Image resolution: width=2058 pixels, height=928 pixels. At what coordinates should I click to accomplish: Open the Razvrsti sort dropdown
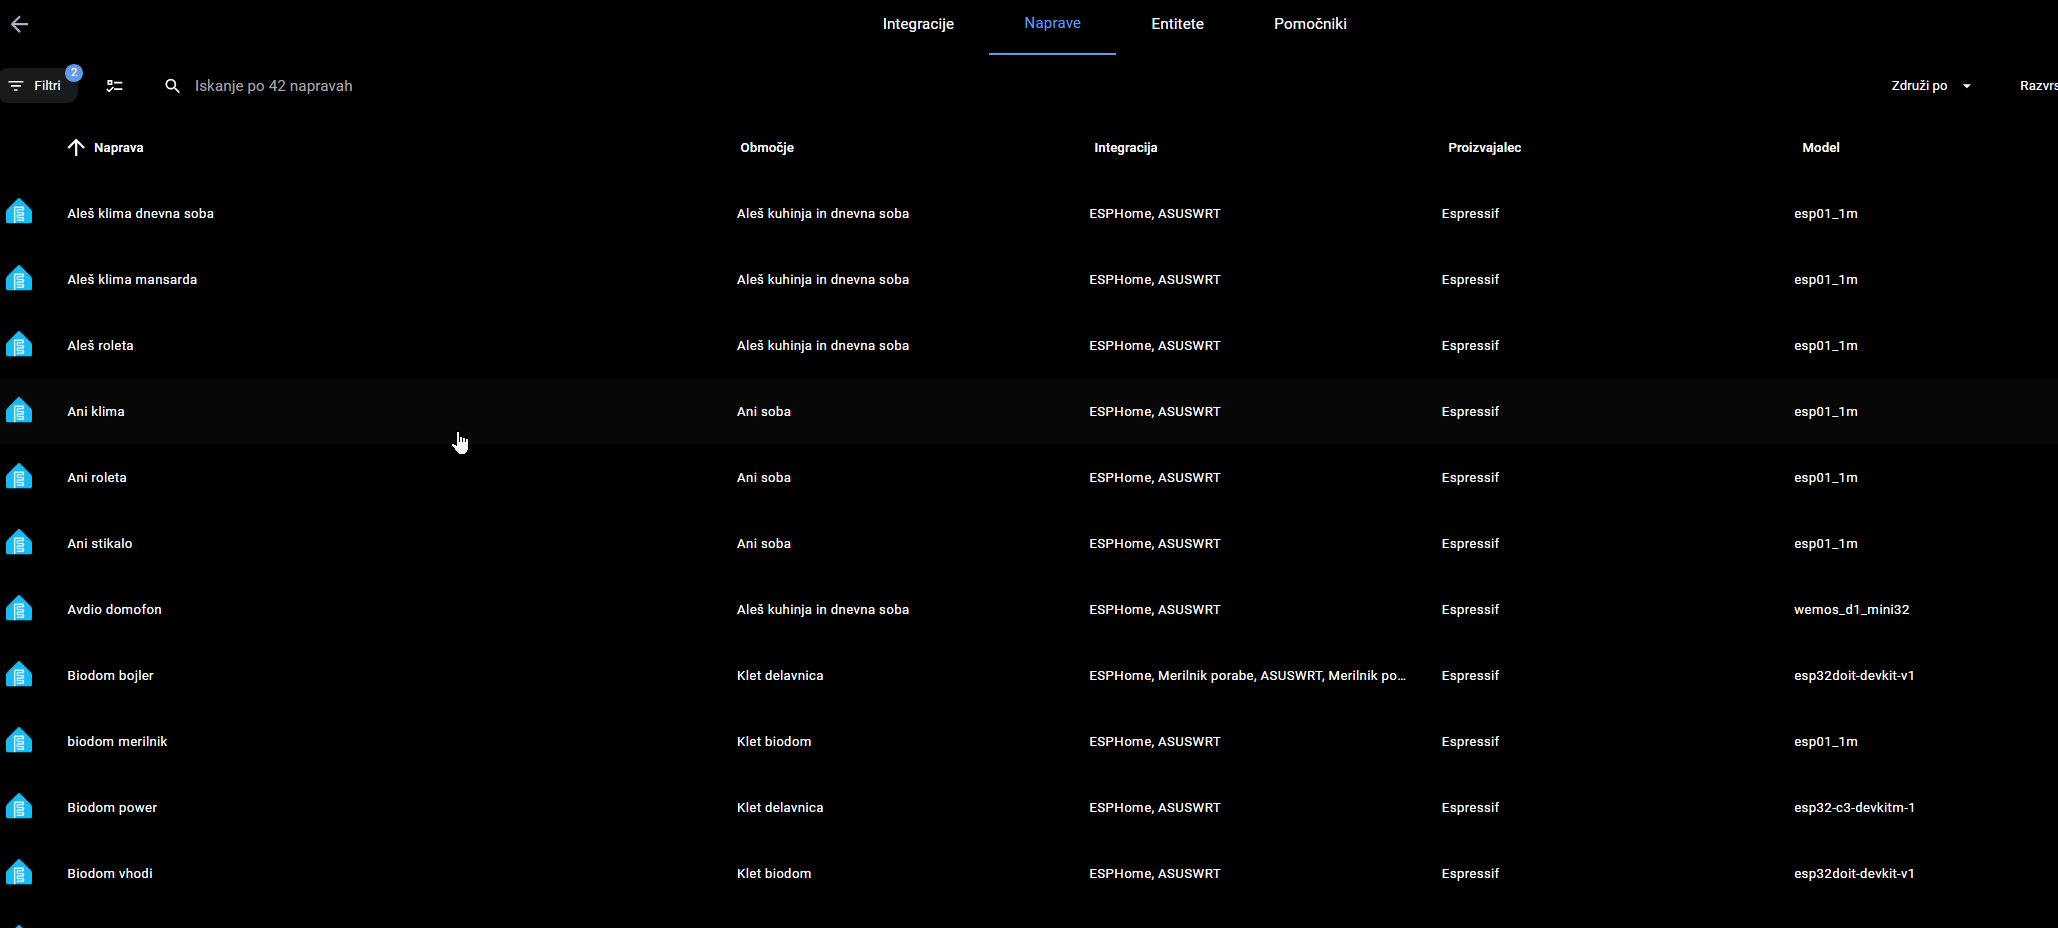(x=2038, y=86)
